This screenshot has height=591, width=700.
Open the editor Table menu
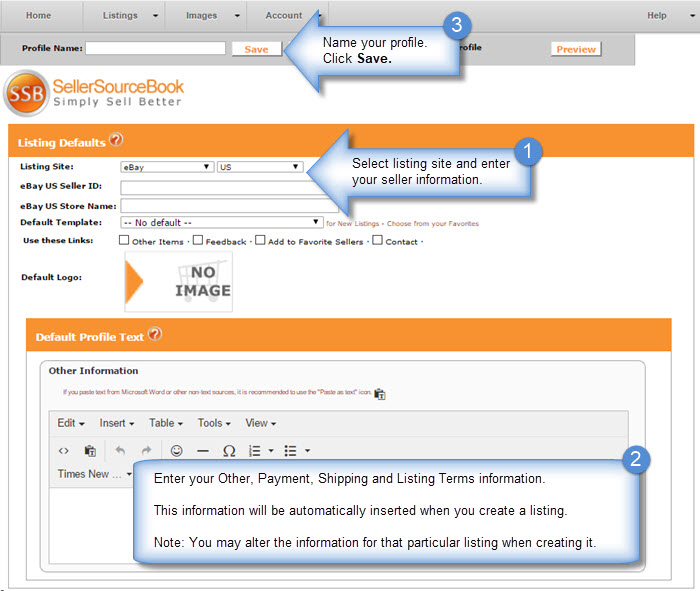point(166,423)
